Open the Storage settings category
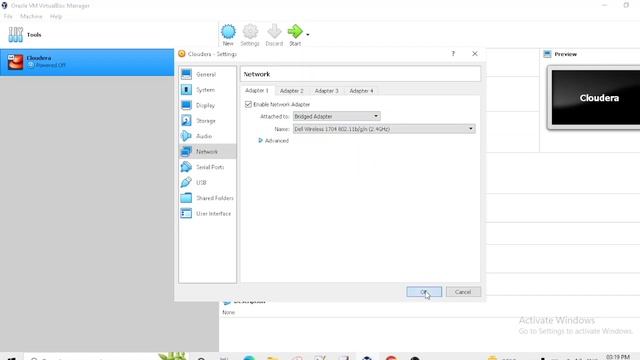 (207, 121)
